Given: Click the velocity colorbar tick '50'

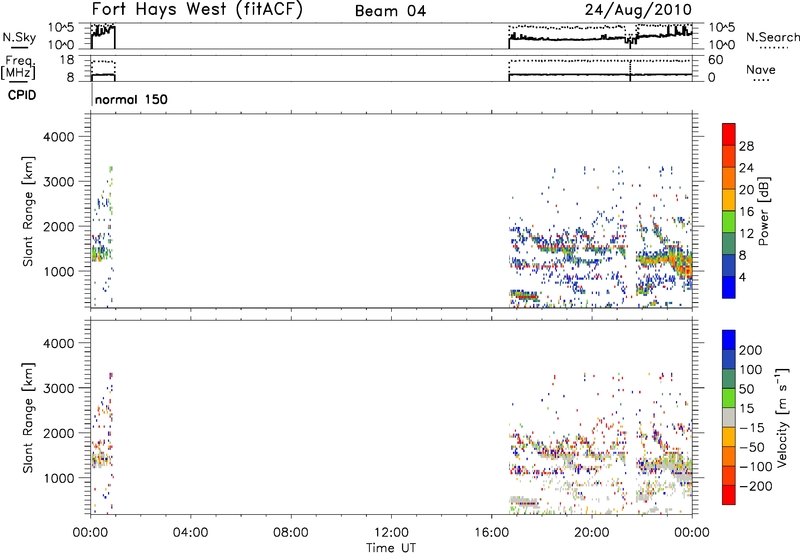Looking at the screenshot, I should pos(746,389).
